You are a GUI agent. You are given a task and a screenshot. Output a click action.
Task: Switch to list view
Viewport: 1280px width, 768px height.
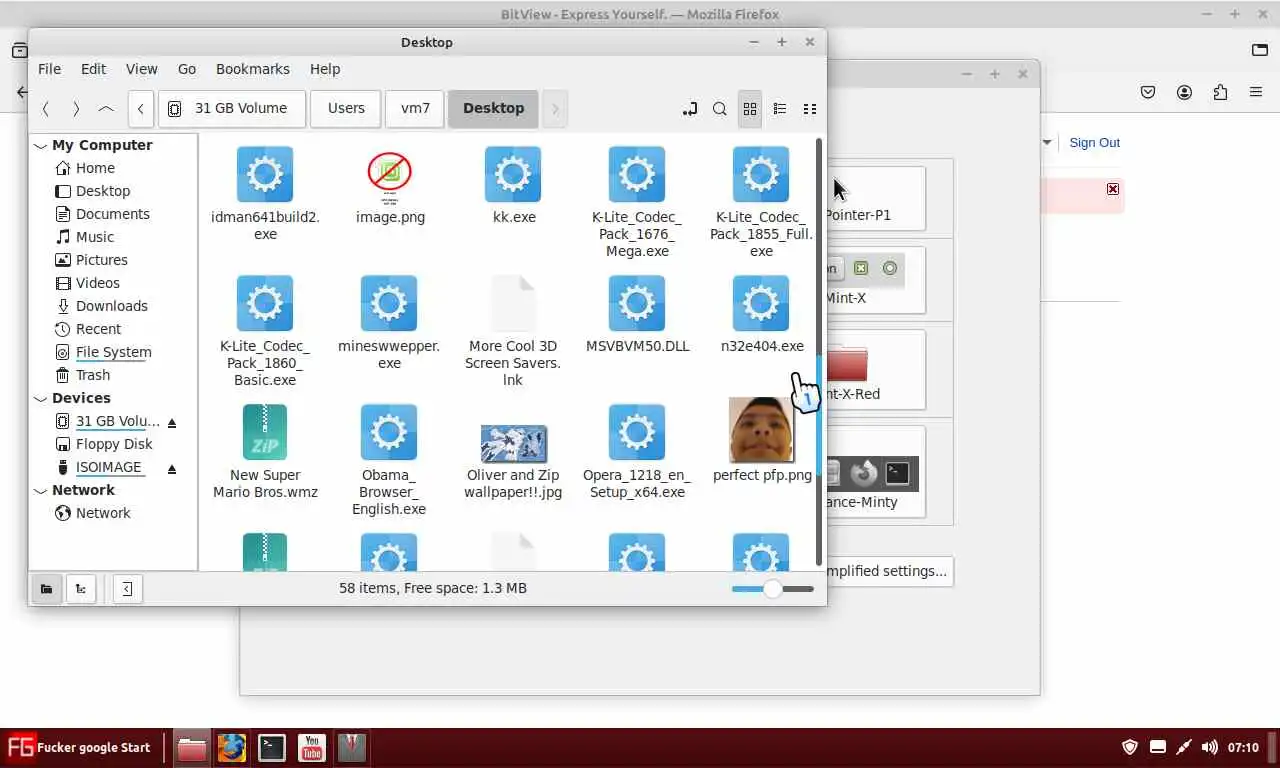(x=780, y=109)
